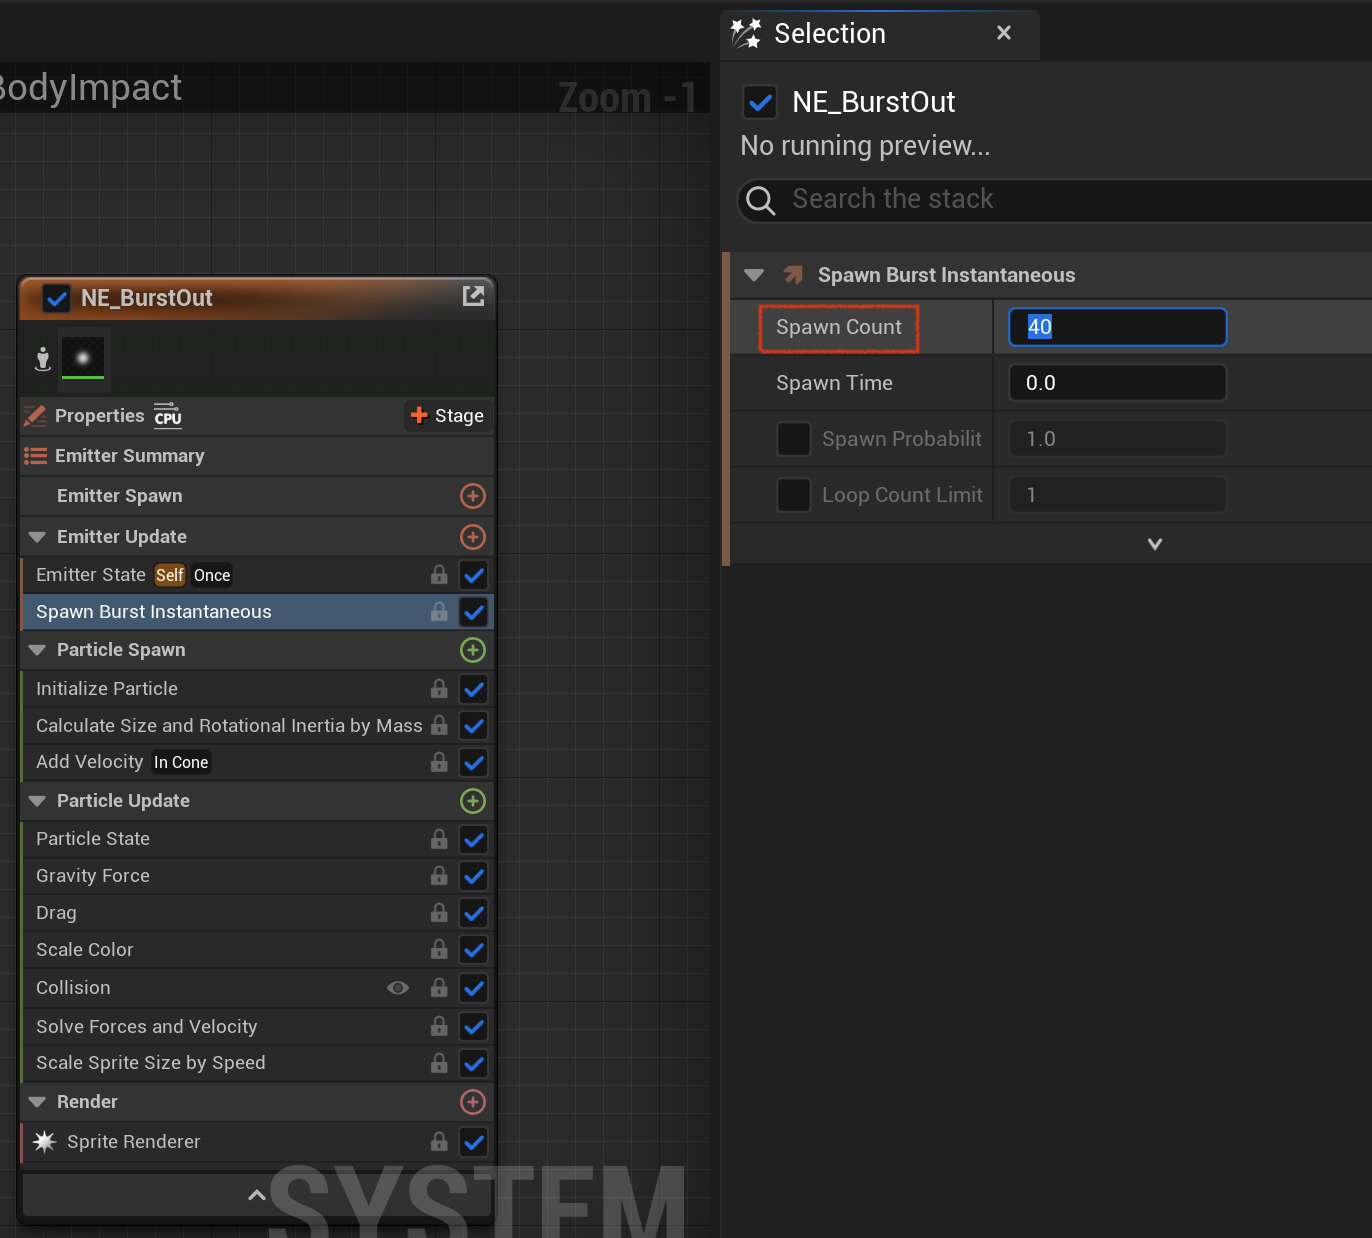
Task: Collapse the Emitter Update group
Action: click(38, 537)
